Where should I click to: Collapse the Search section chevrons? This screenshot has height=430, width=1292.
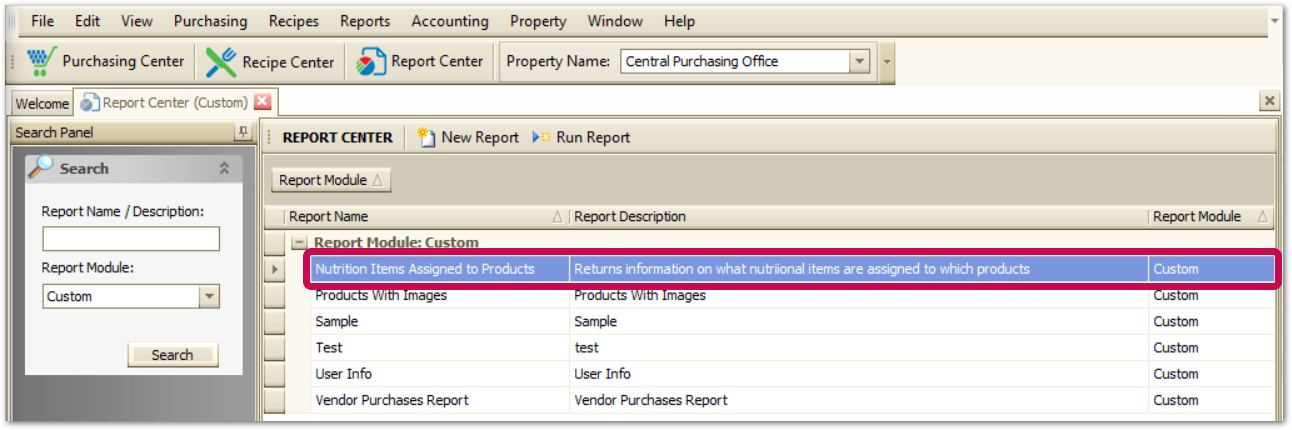[x=224, y=169]
